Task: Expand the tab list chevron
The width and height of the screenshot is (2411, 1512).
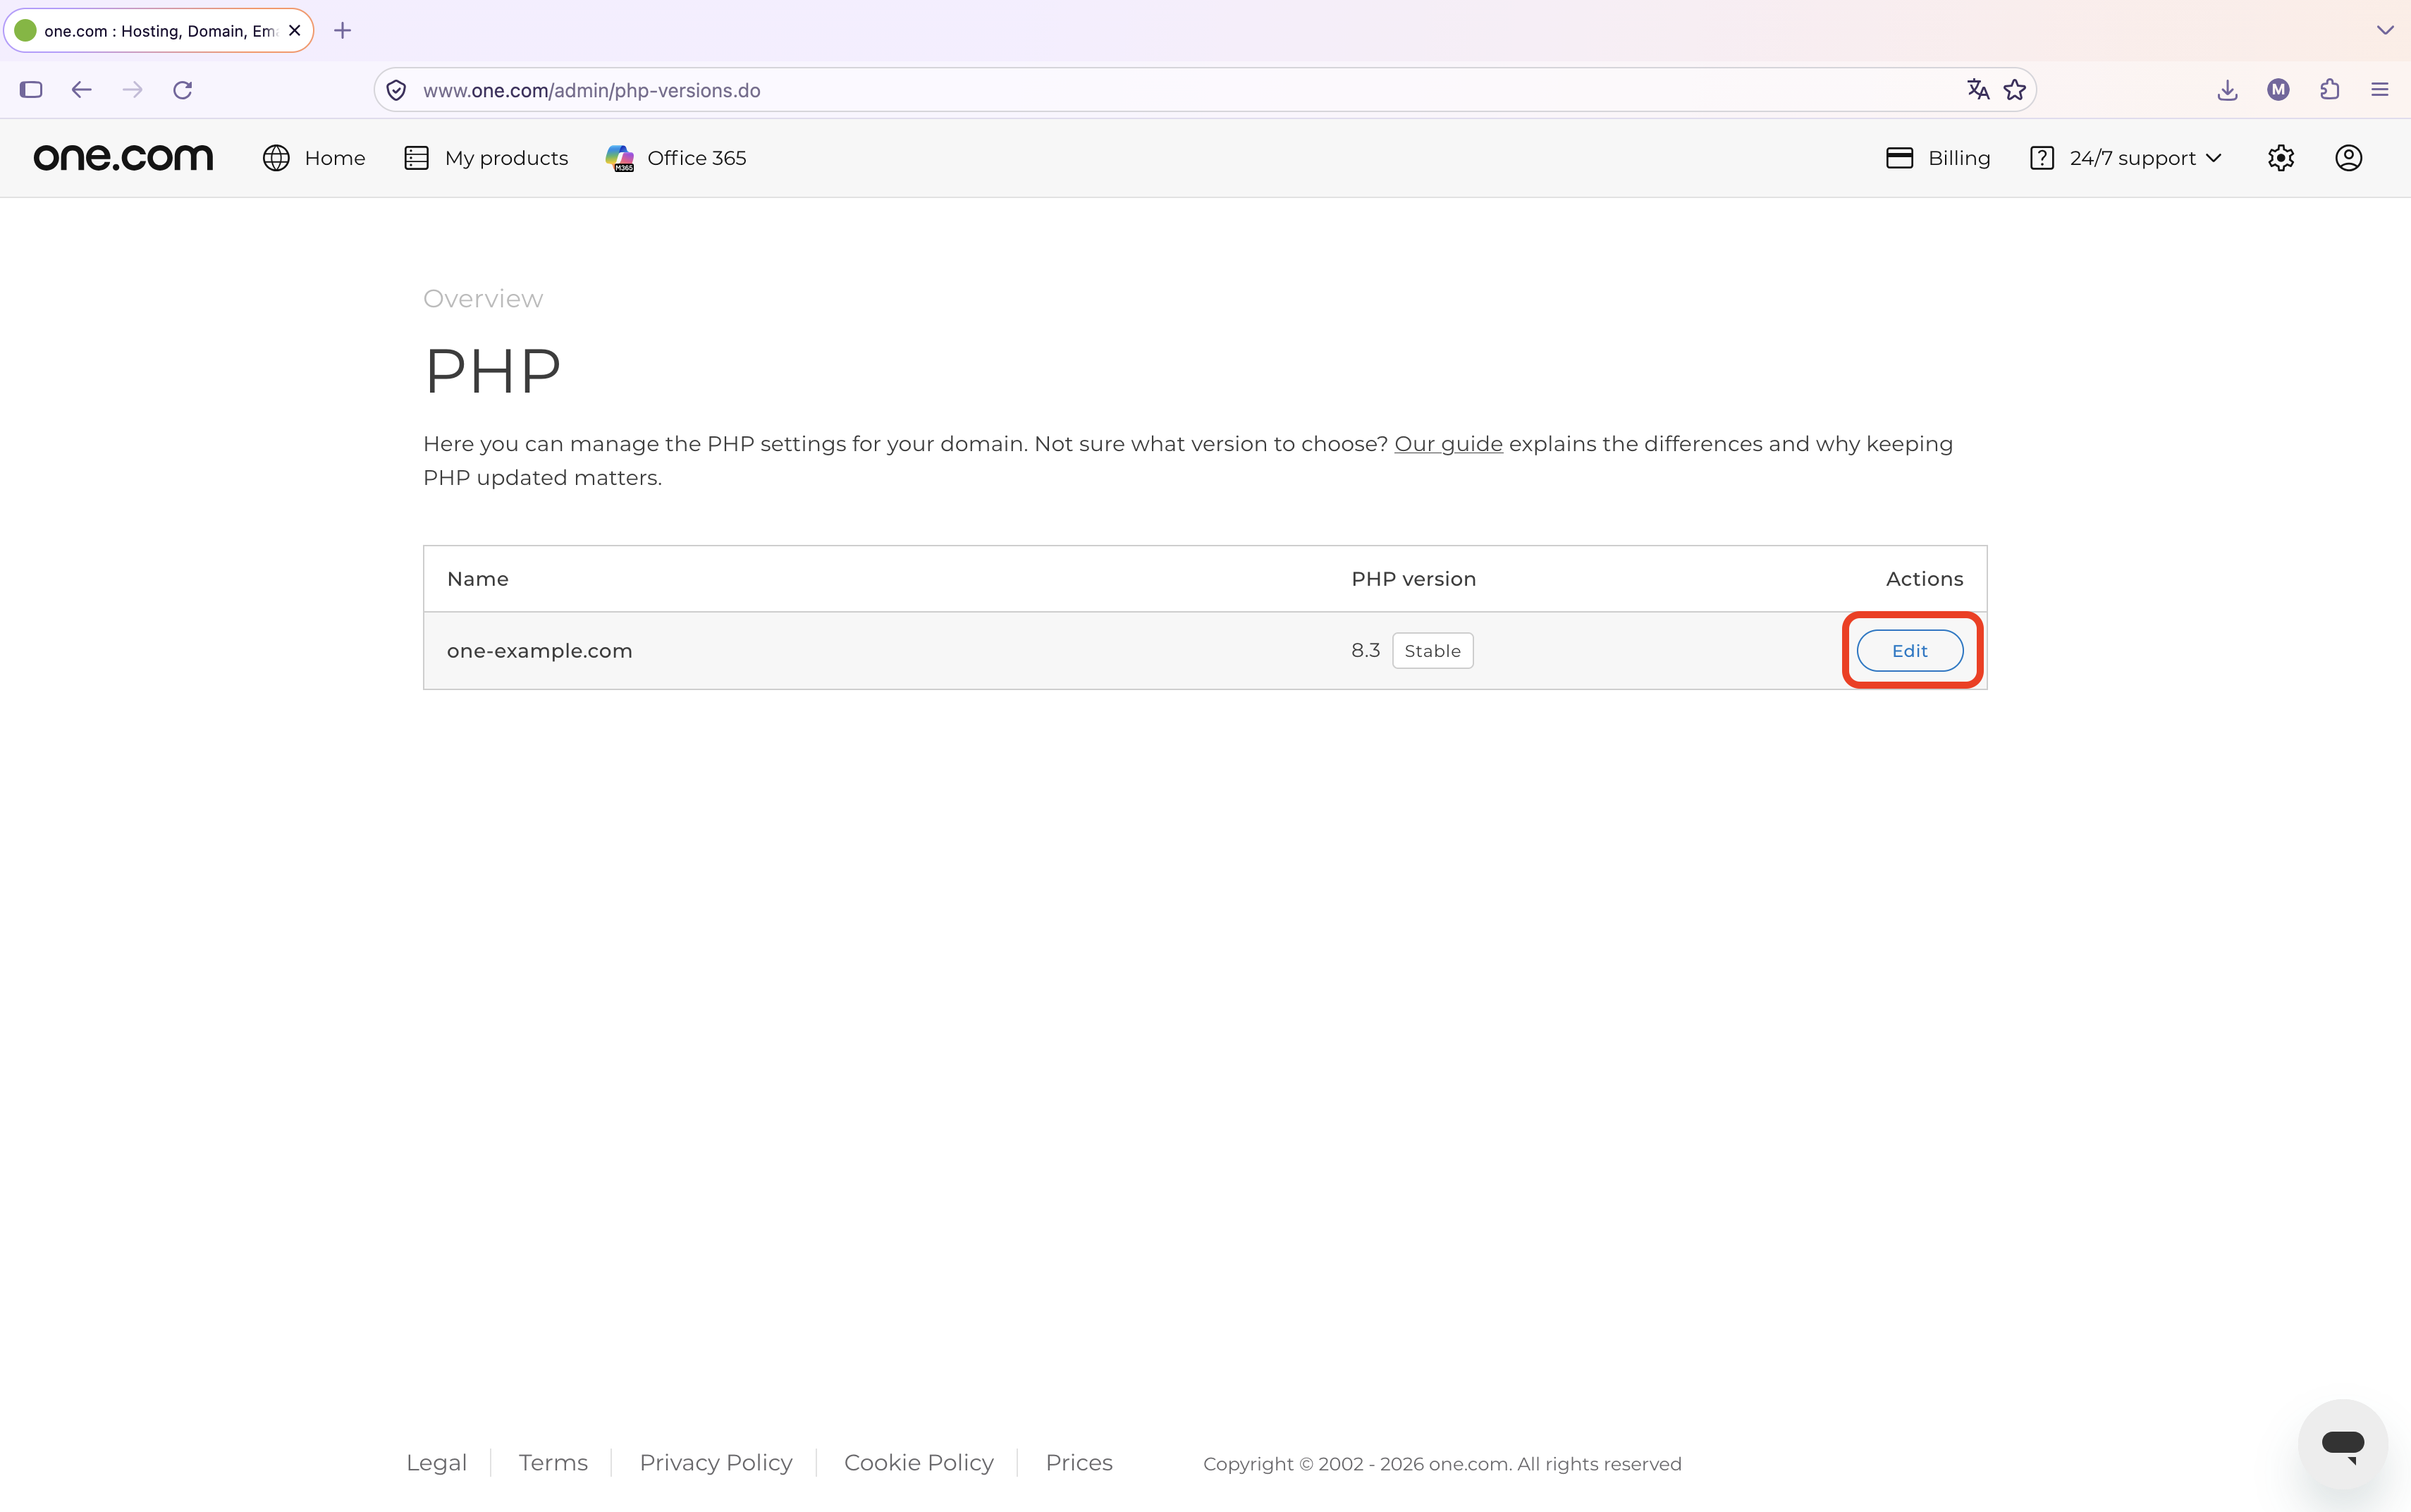Action: pyautogui.click(x=2385, y=30)
